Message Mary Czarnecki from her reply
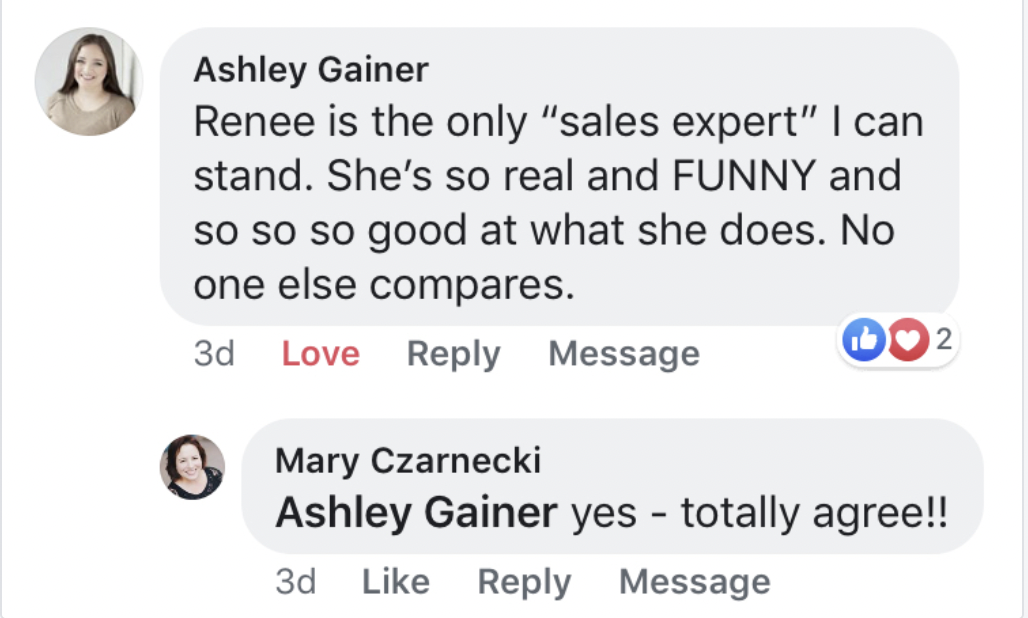Screen dimensions: 1028x618 coord(695,582)
